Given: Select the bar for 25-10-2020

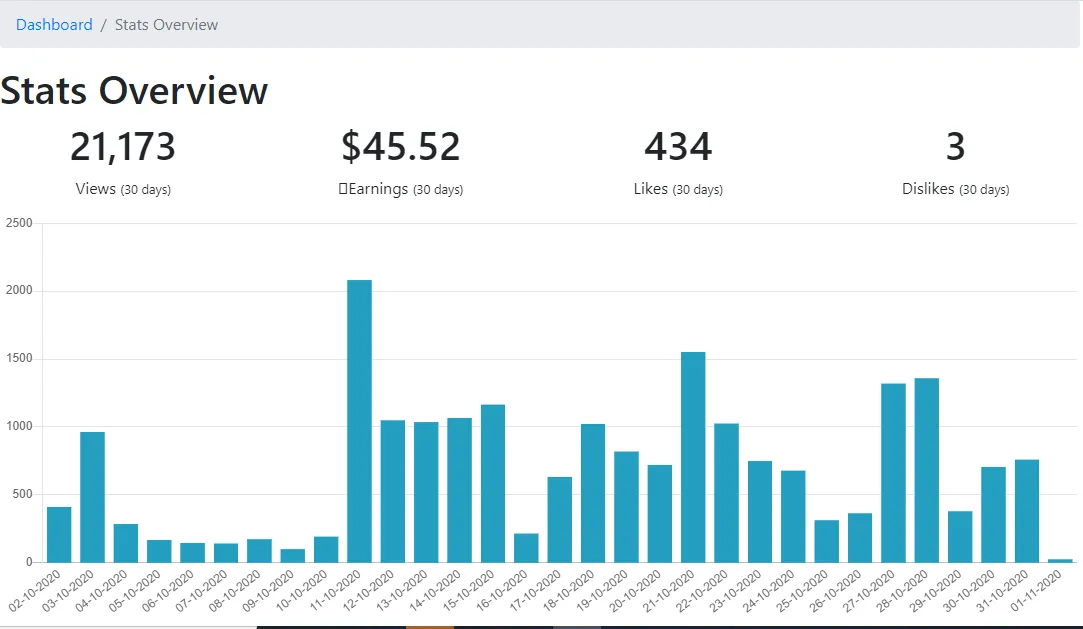Looking at the screenshot, I should point(827,541).
